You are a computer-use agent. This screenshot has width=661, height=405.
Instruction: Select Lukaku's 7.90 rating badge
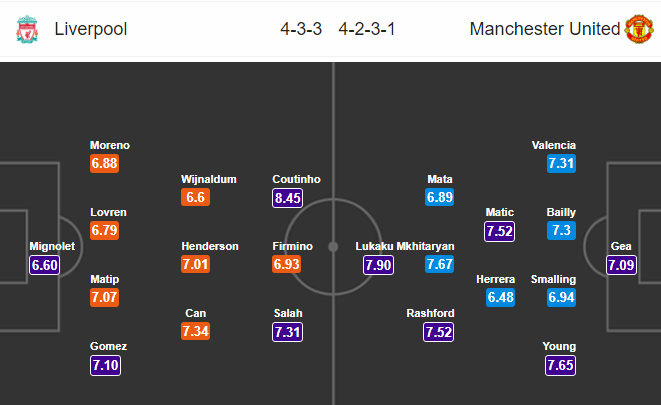380,265
